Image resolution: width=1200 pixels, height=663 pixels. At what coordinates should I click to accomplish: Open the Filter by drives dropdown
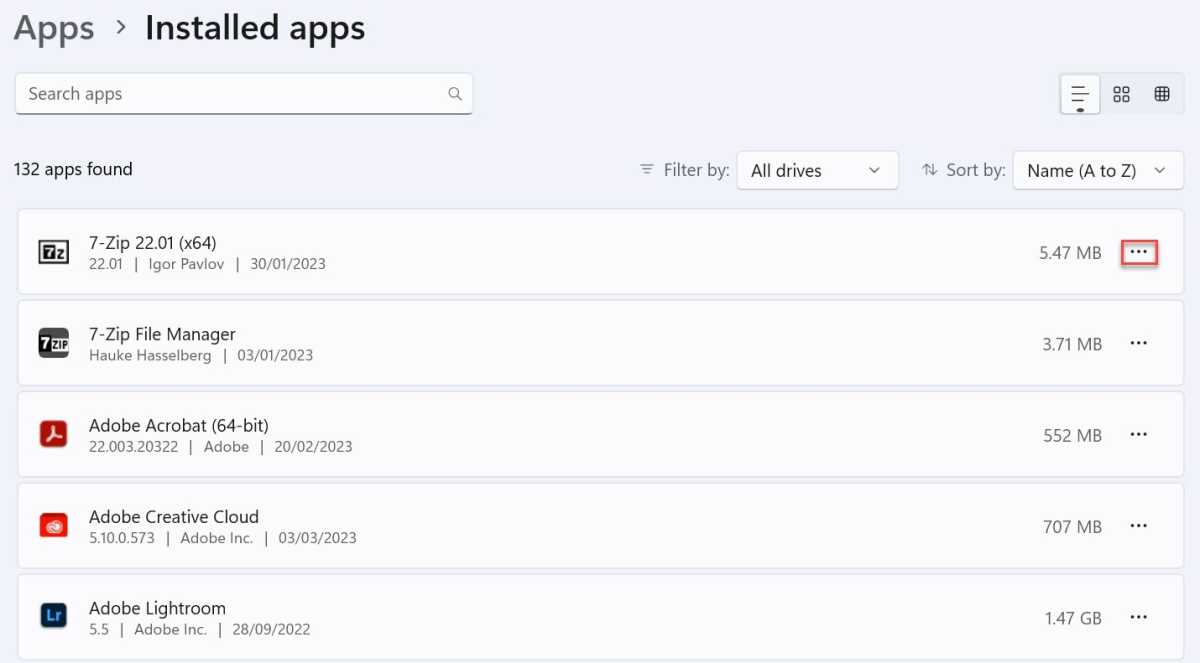coord(816,171)
